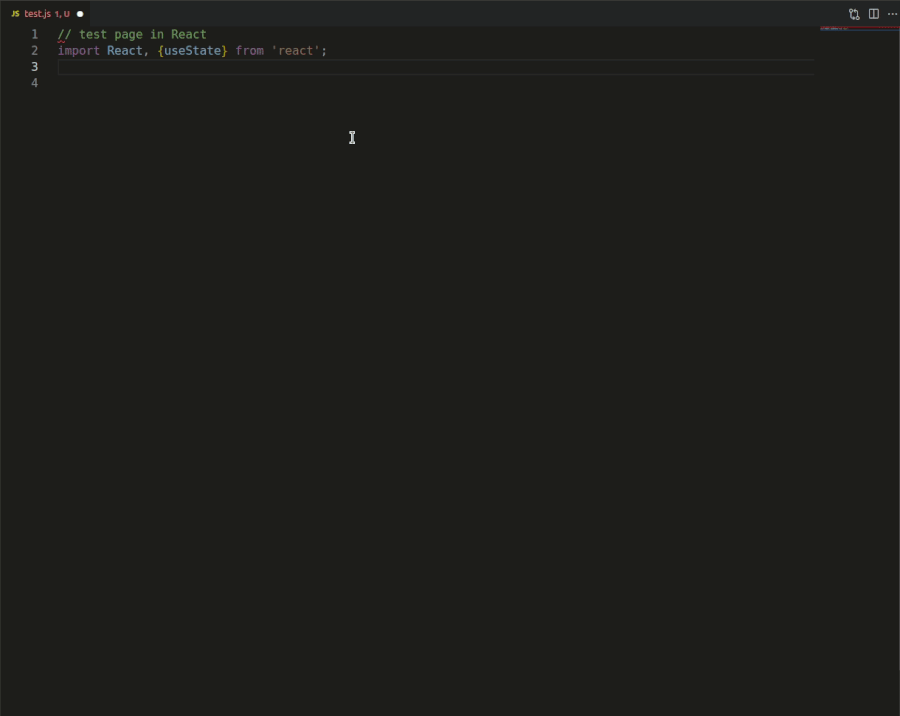Click the empty editor area below the code
Viewport: 900px width, 716px height.
[x=400, y=300]
